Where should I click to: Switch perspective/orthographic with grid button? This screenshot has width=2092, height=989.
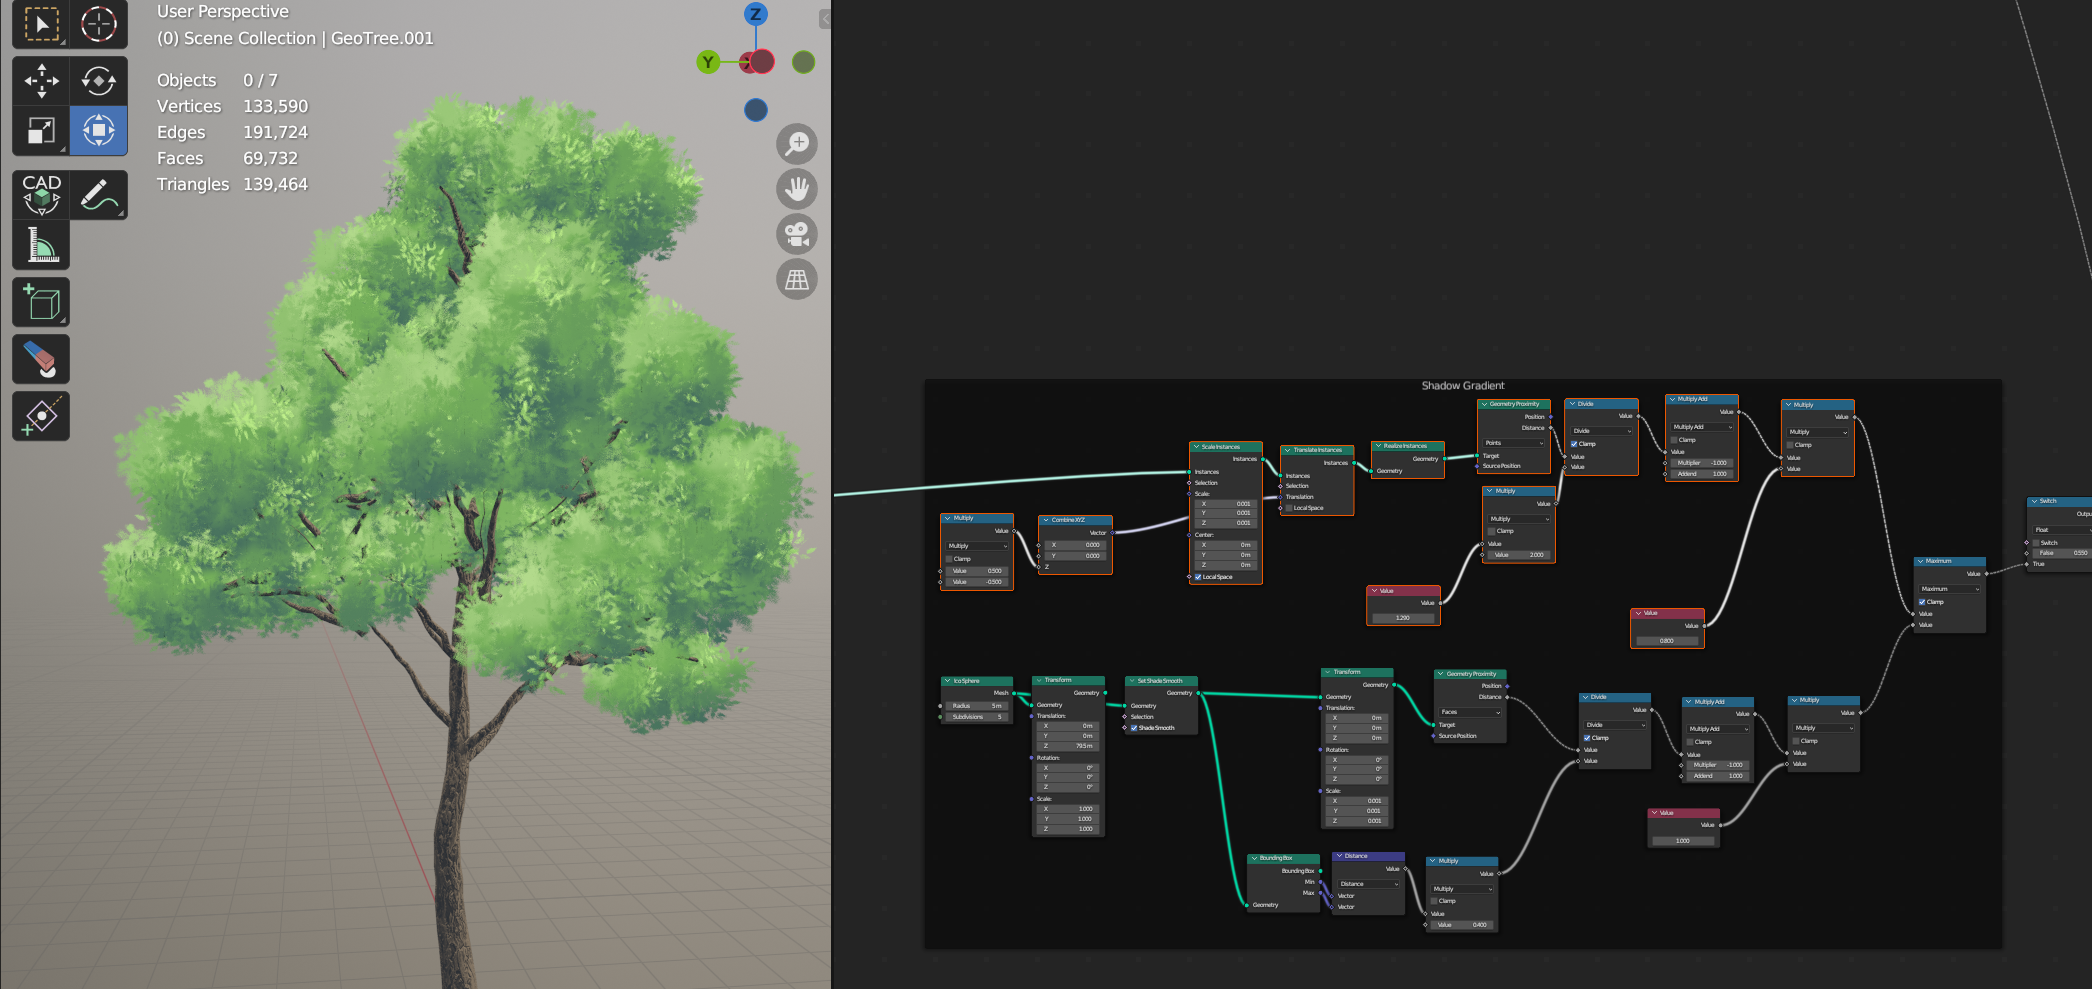(x=797, y=279)
